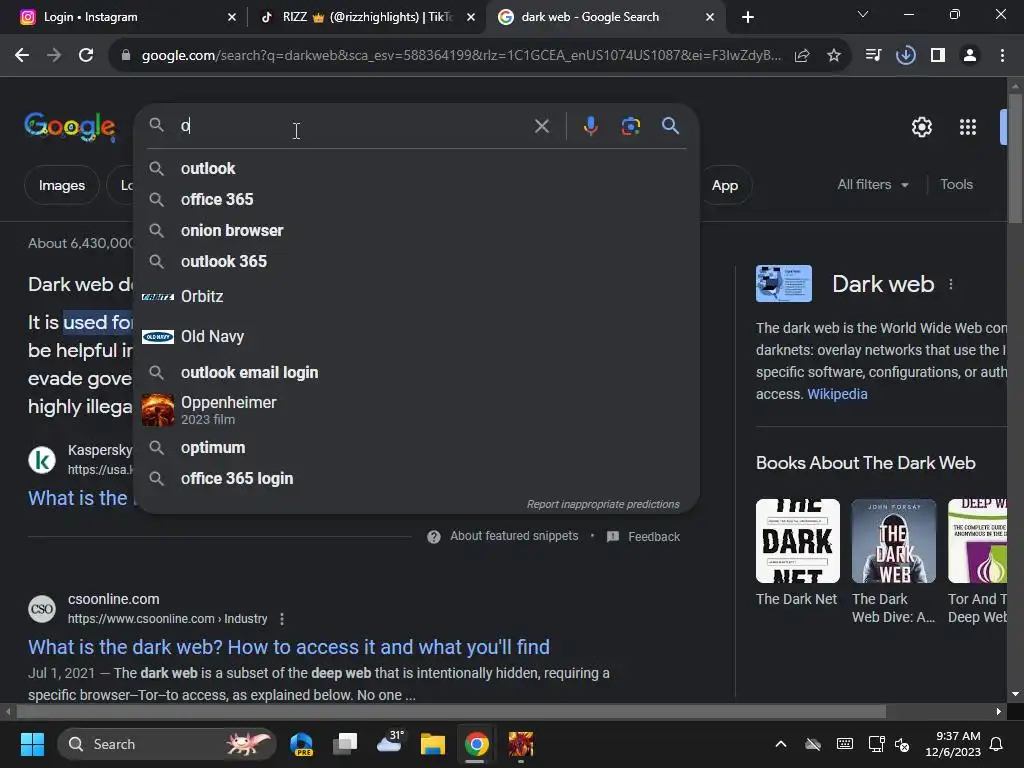Viewport: 1024px width, 768px height.
Task: Search by image with Google Lens icon
Action: tap(631, 126)
